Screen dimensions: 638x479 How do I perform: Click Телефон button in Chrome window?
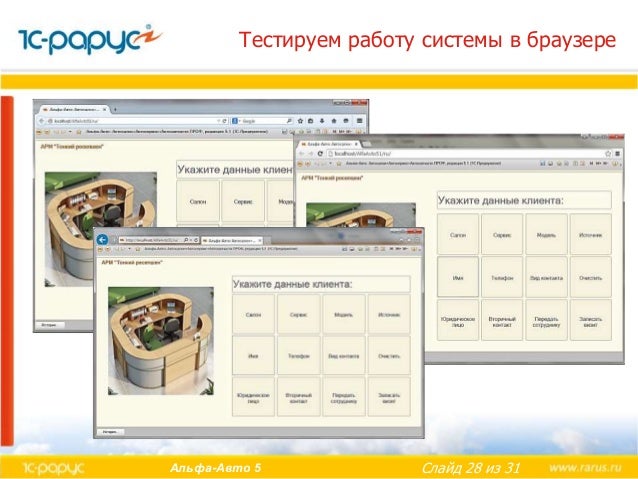502,277
